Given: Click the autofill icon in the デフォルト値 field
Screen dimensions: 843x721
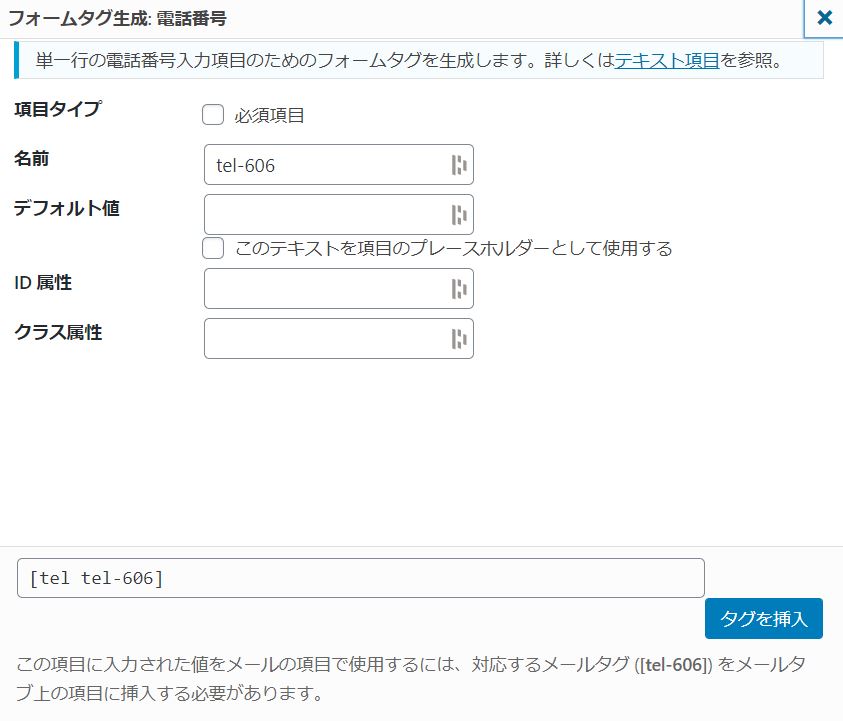Looking at the screenshot, I should (x=459, y=214).
